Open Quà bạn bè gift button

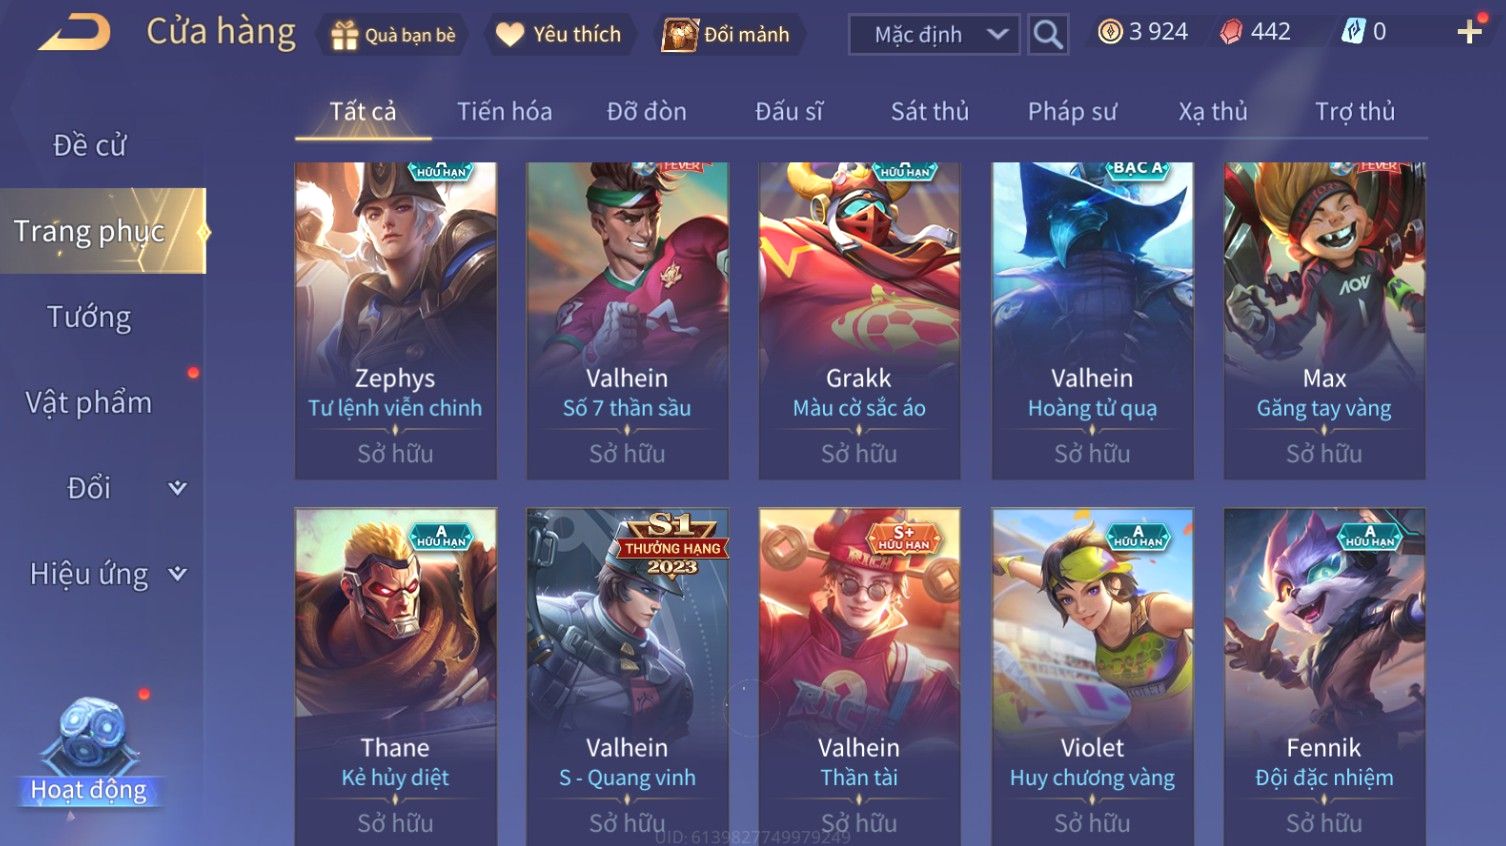point(392,35)
